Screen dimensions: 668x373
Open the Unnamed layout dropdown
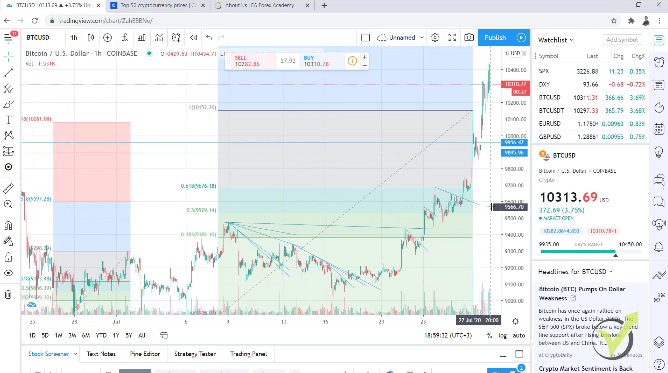tap(401, 37)
